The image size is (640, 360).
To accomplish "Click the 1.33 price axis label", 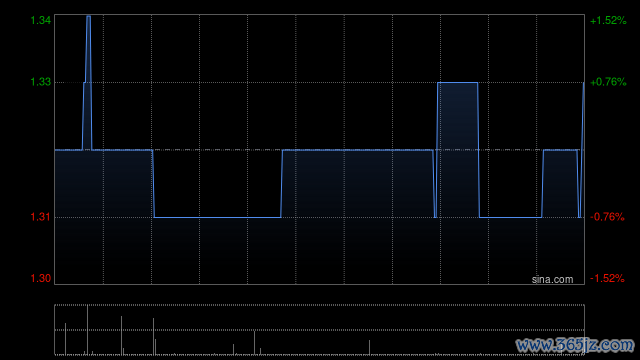I will coord(41,82).
